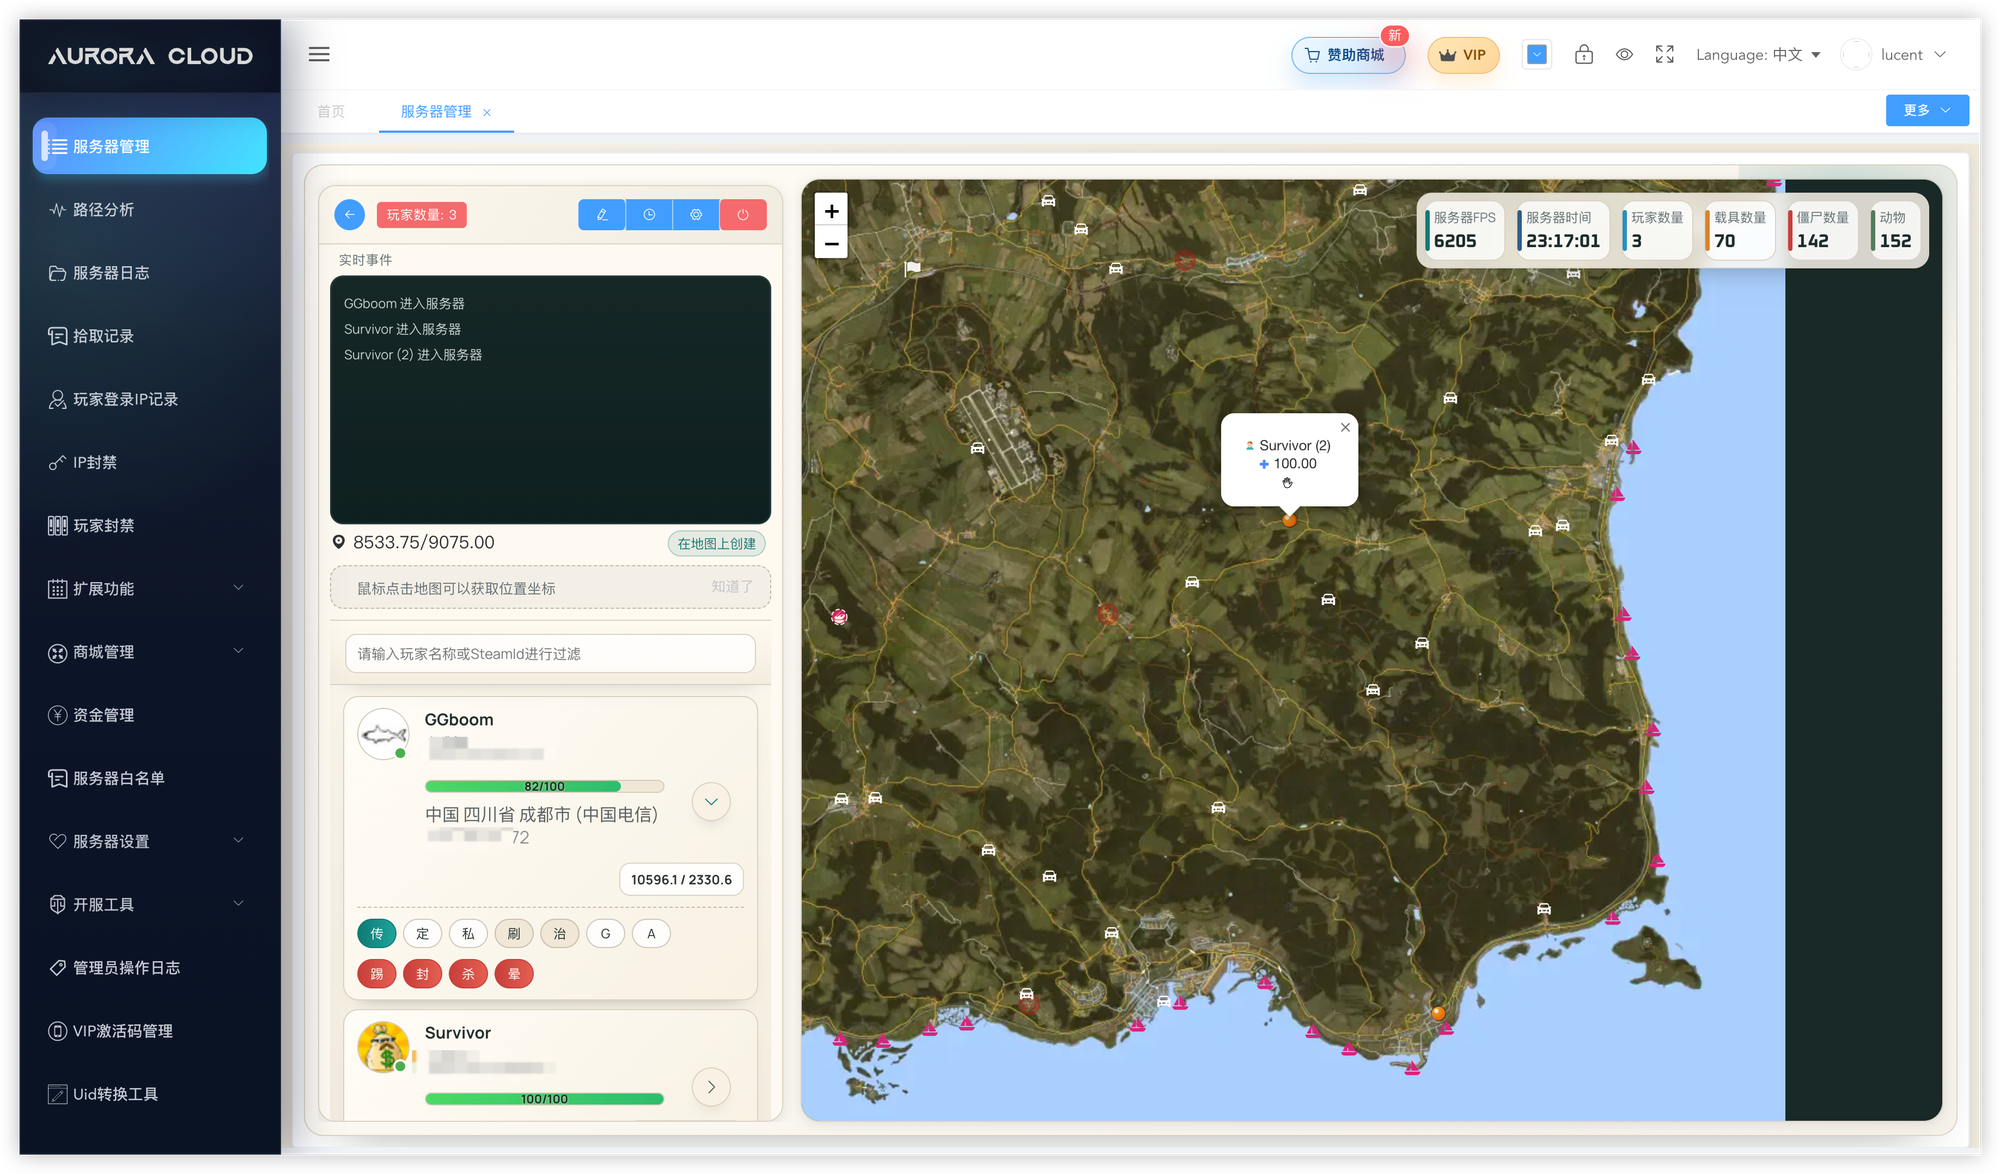This screenshot has width=2000, height=1174.
Task: Expand the 服务器设置 sidebar submenu
Action: point(150,841)
